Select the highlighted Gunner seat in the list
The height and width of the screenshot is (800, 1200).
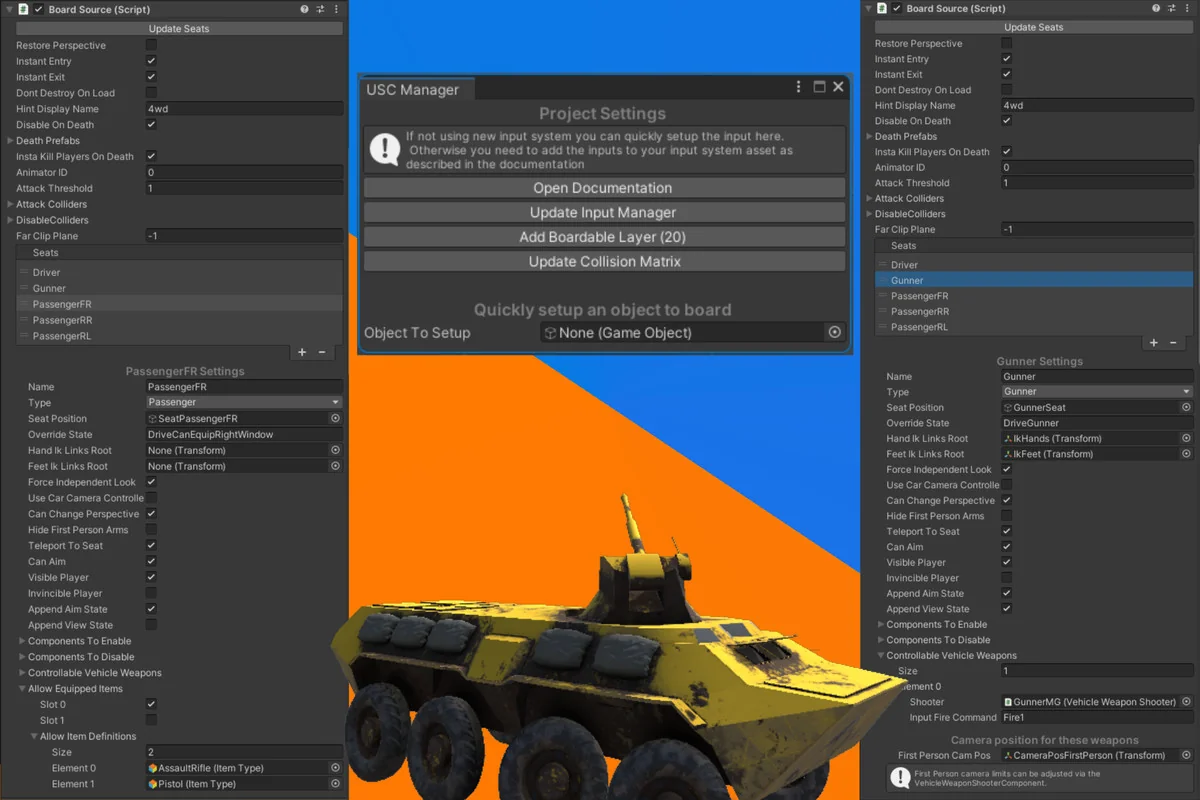(x=1033, y=281)
